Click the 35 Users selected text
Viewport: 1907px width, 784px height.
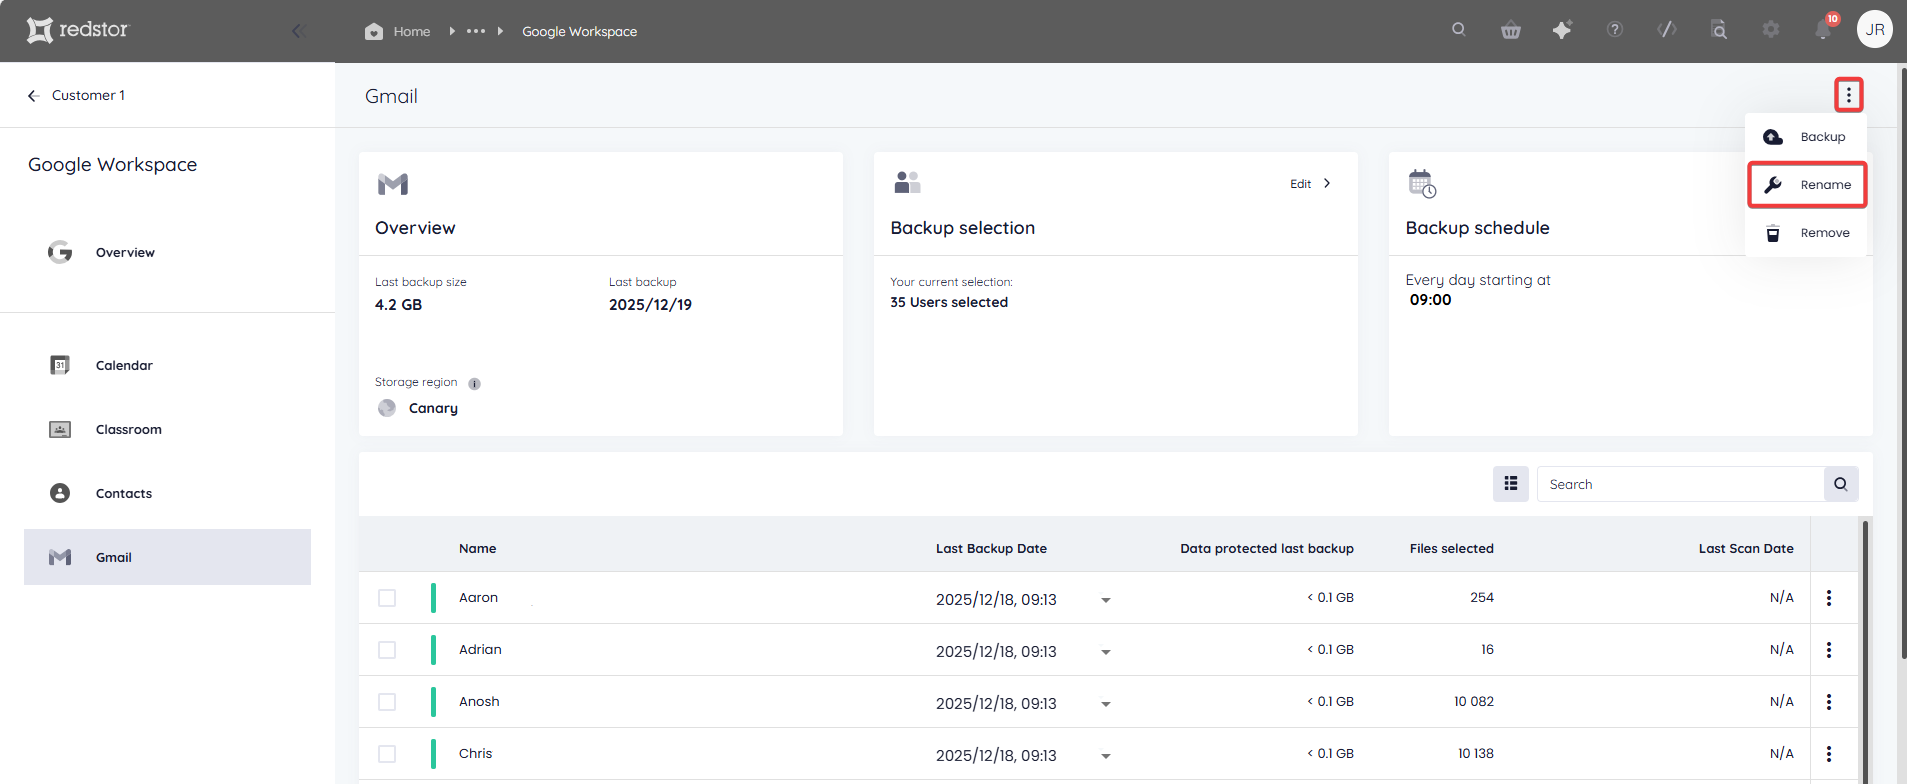pyautogui.click(x=949, y=303)
